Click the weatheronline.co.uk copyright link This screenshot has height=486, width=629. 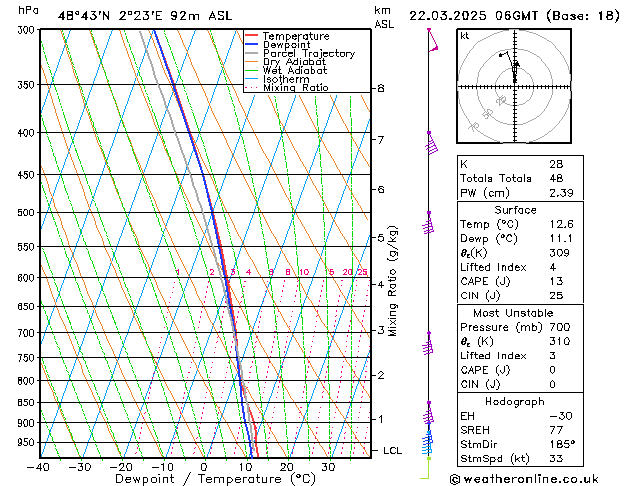524,479
